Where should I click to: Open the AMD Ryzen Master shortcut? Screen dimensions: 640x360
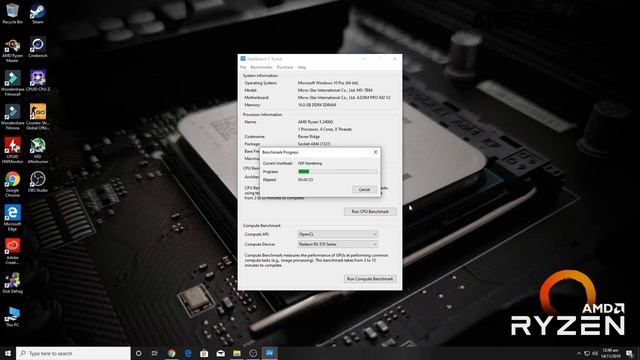tap(12, 50)
